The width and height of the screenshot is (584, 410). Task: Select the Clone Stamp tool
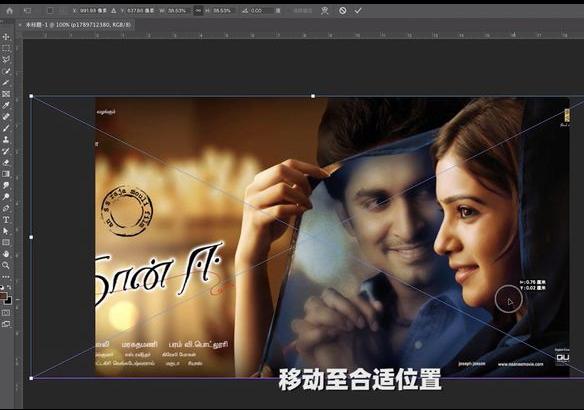pyautogui.click(x=6, y=140)
